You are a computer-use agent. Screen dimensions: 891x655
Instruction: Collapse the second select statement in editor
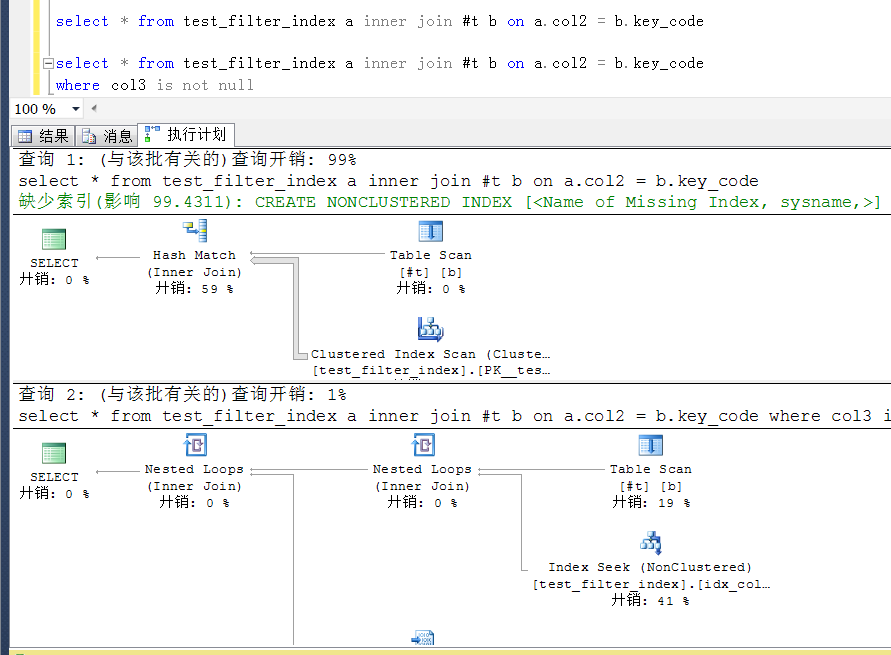(47, 63)
